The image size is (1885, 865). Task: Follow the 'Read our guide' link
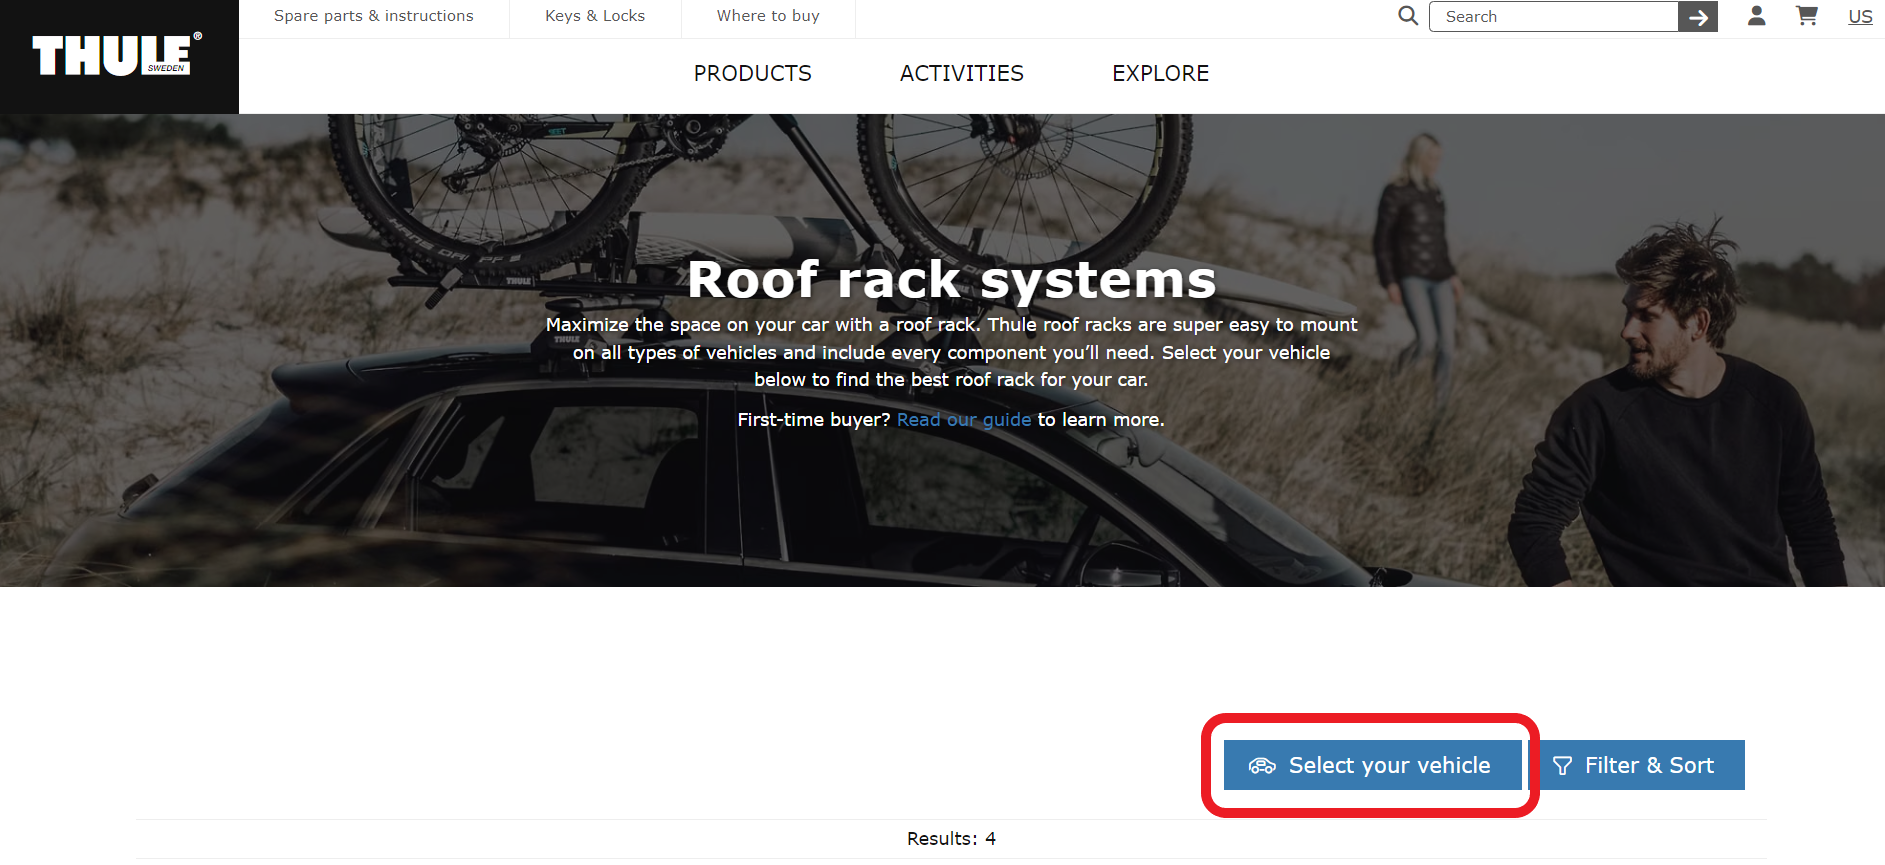[963, 420]
